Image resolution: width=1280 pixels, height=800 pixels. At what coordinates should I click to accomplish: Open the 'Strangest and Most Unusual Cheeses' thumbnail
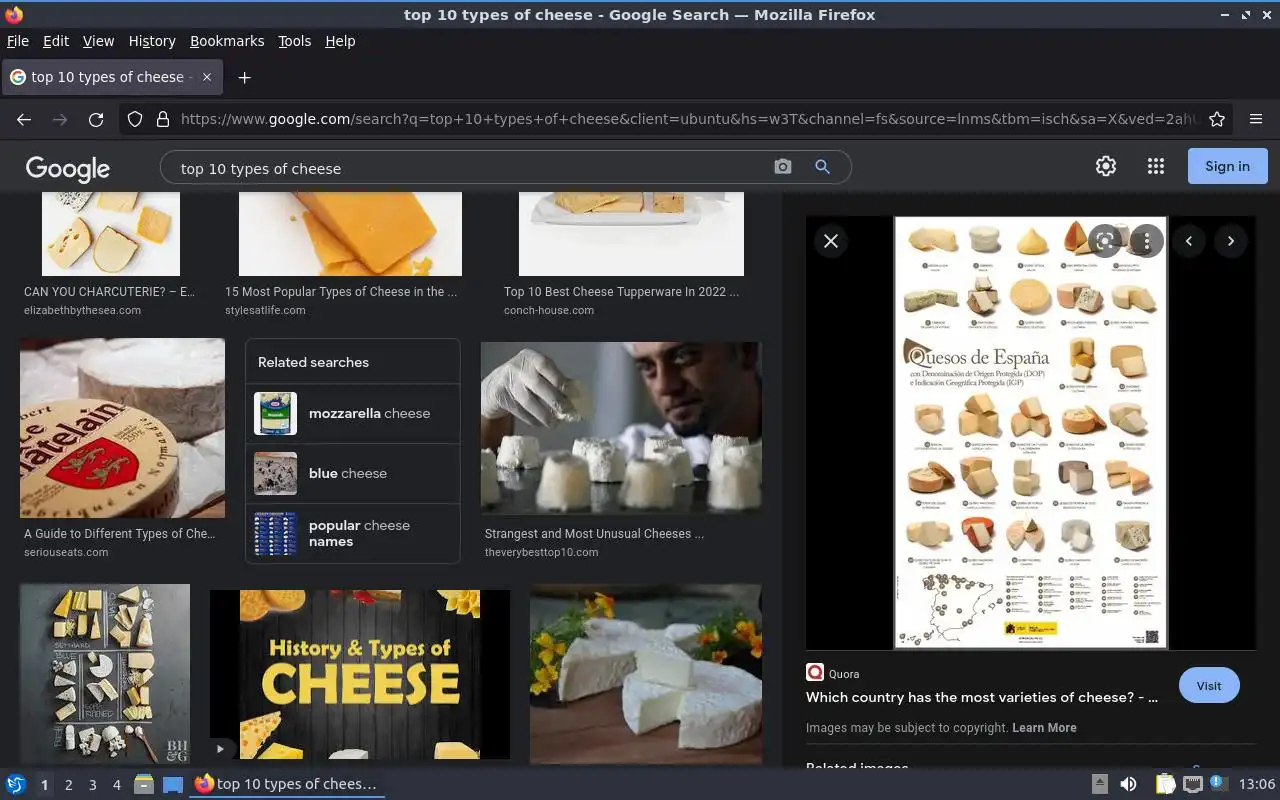click(621, 428)
